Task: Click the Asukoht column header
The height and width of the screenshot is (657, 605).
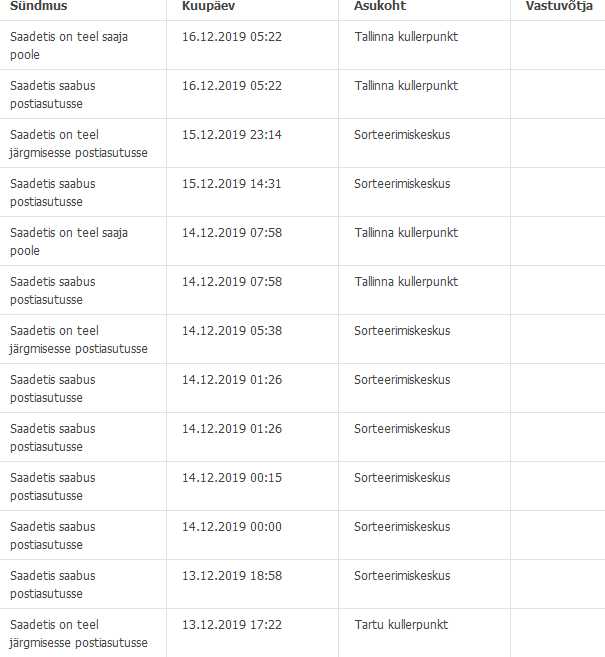Action: click(380, 6)
